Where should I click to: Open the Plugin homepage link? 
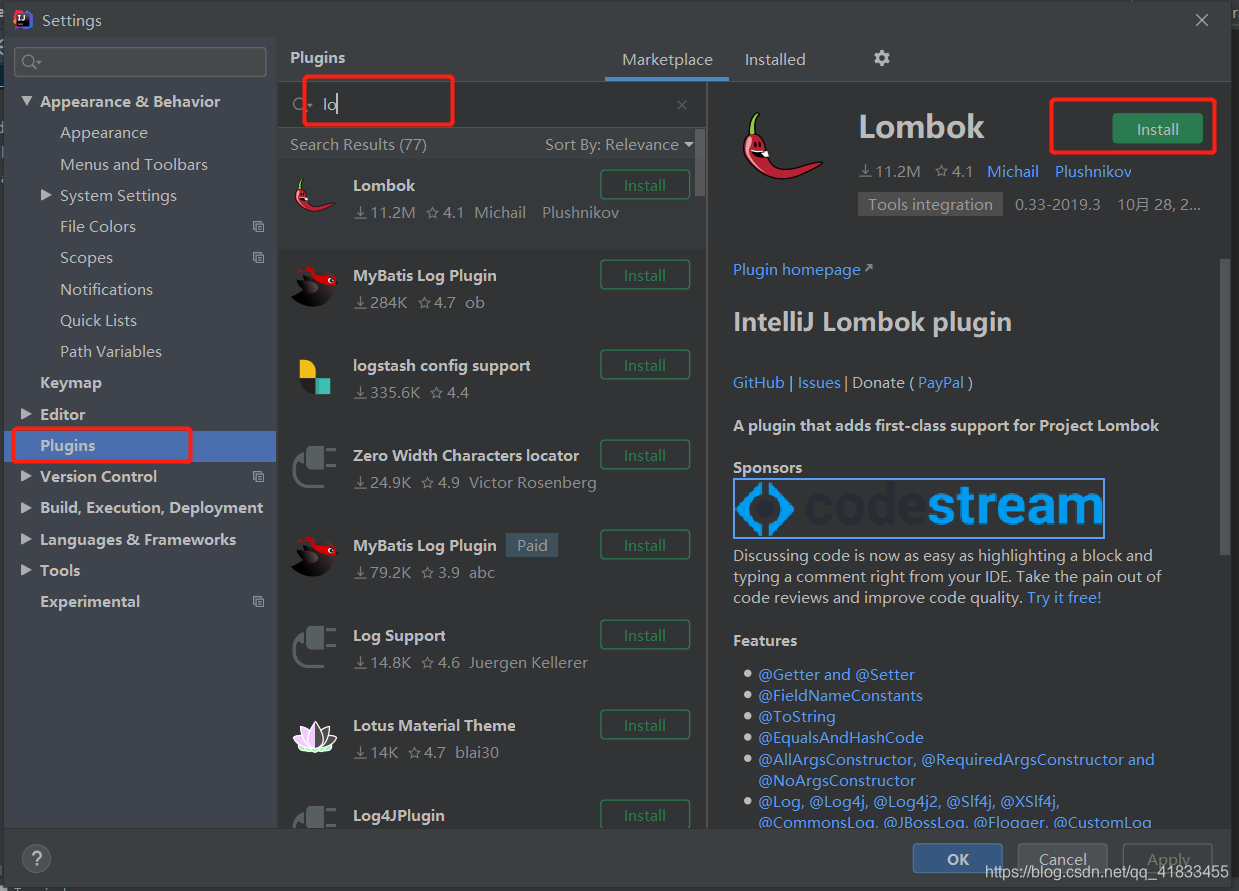[803, 269]
